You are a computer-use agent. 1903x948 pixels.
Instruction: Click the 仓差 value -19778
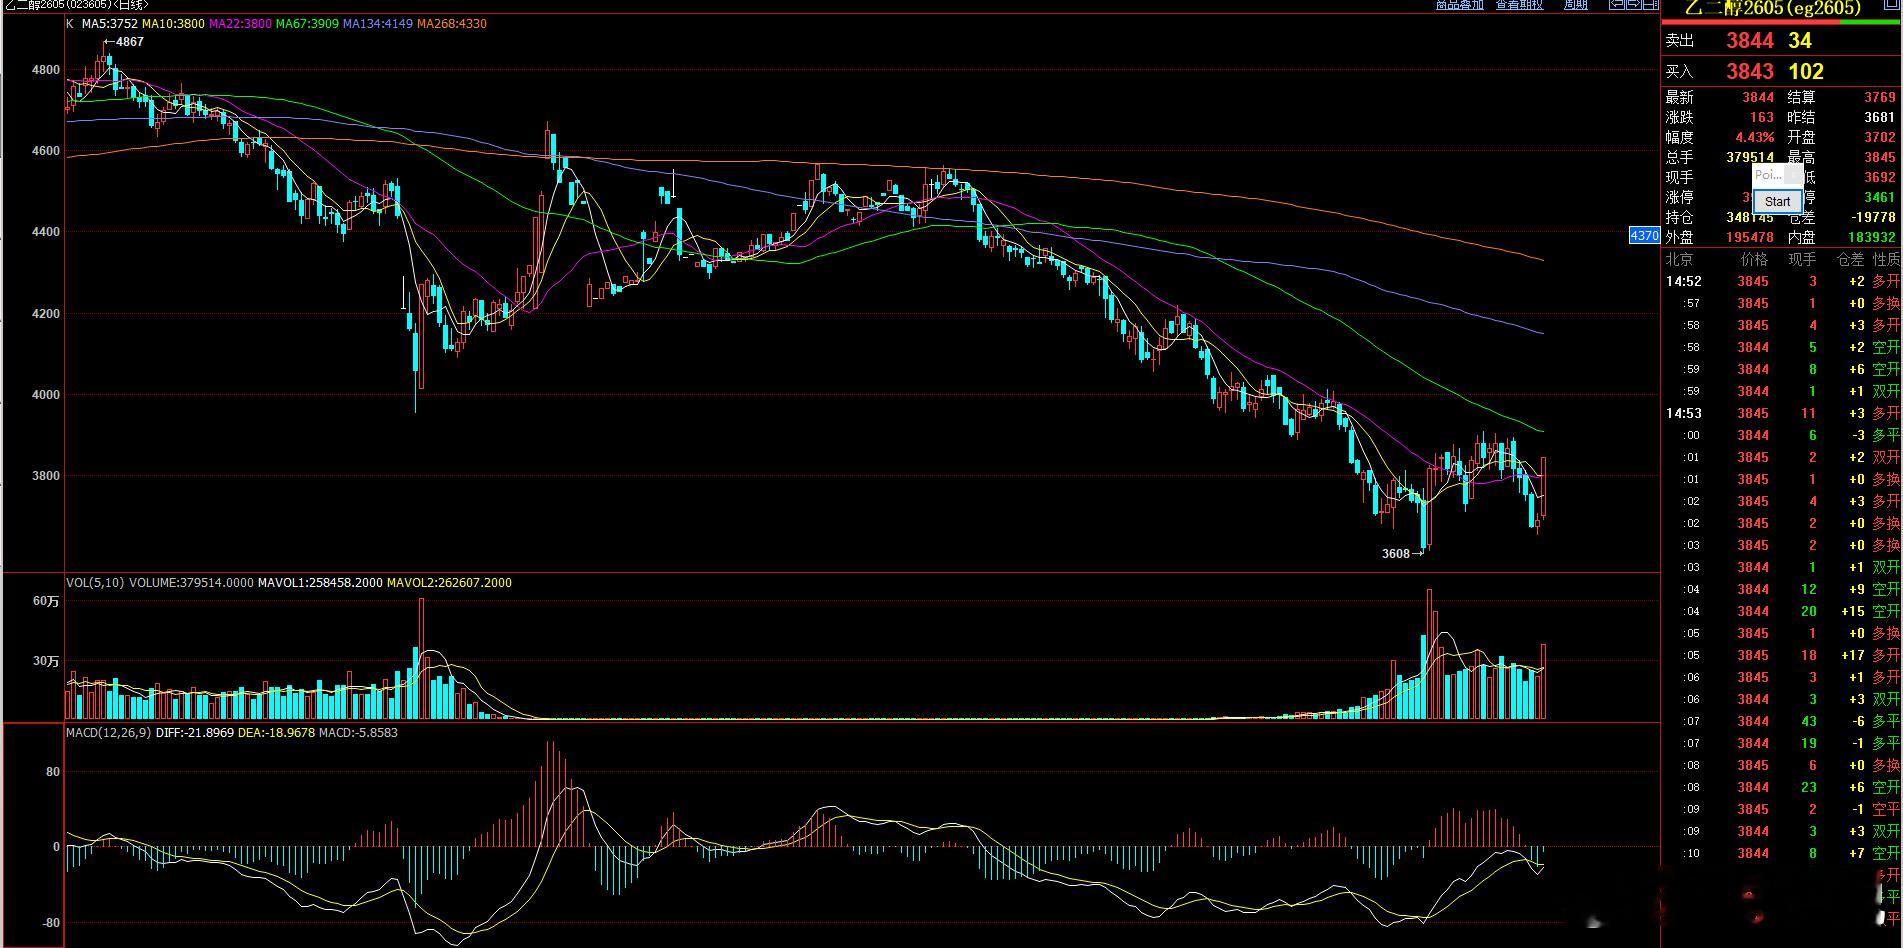pyautogui.click(x=1873, y=217)
